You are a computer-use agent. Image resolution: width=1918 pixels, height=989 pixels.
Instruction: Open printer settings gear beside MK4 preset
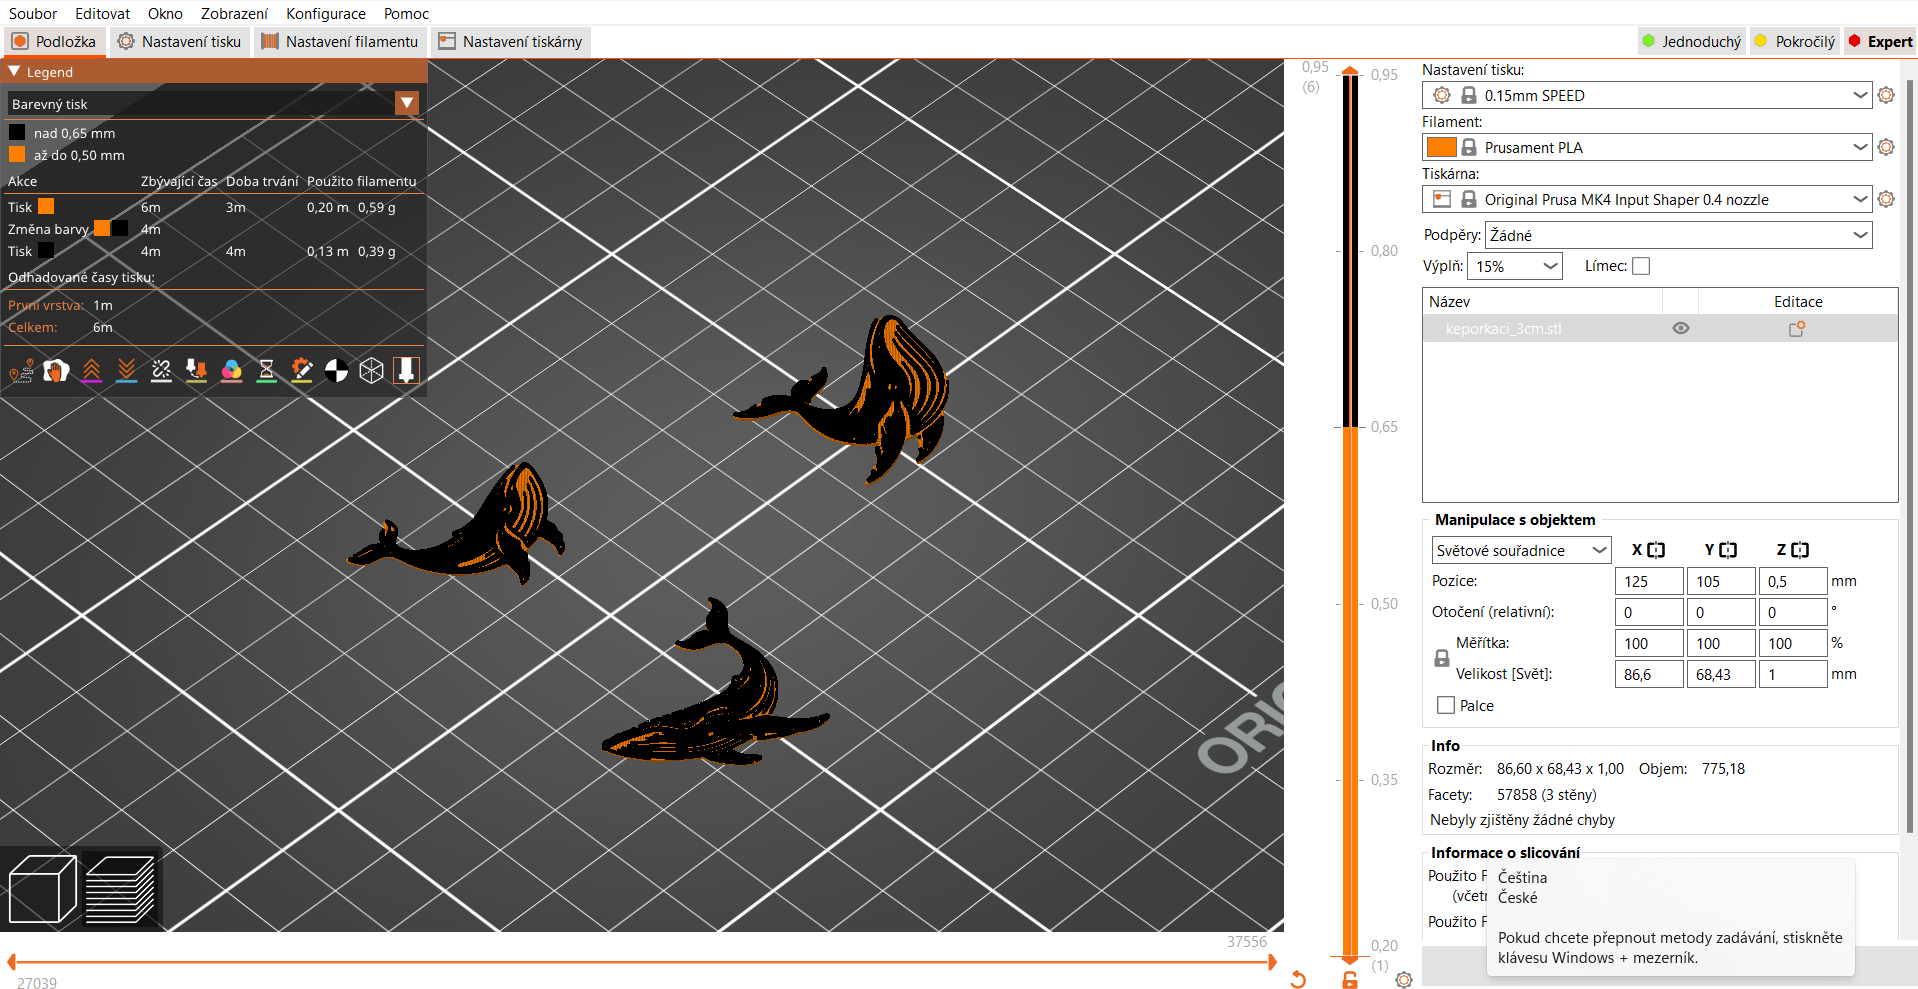pyautogui.click(x=1886, y=199)
